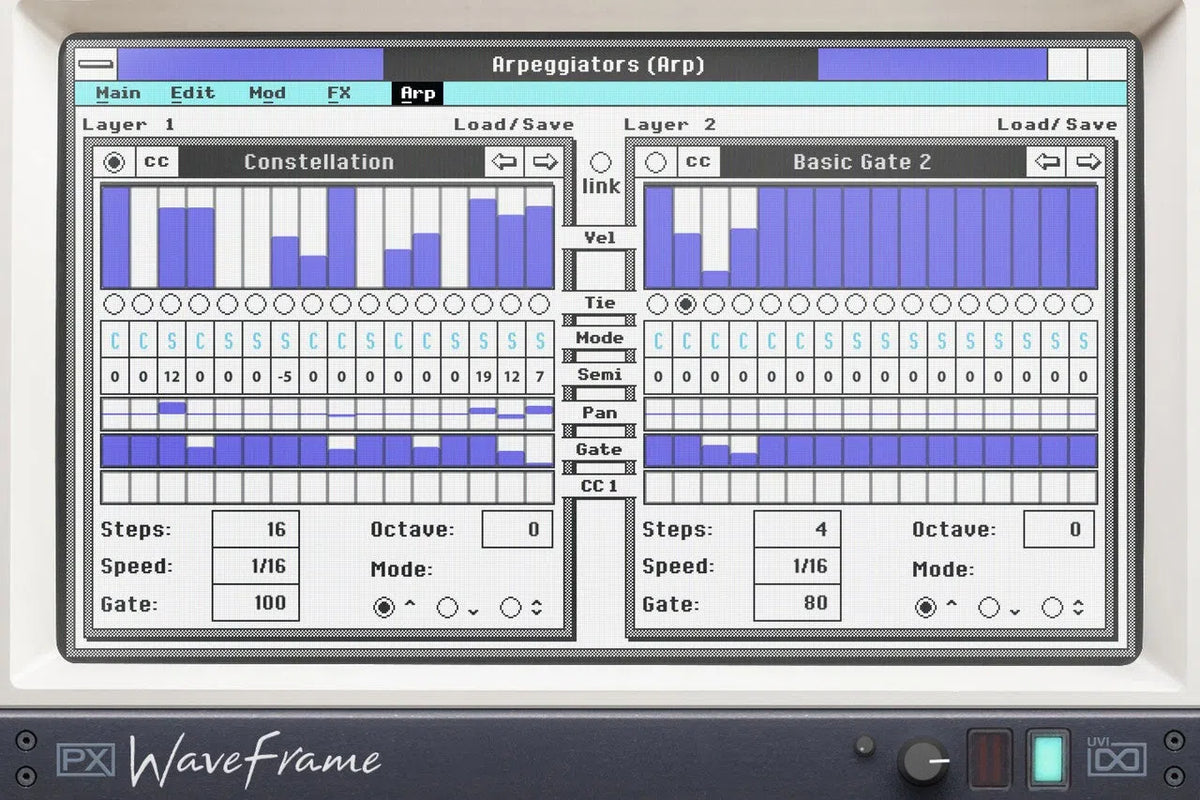Open the FX menu

tap(338, 92)
